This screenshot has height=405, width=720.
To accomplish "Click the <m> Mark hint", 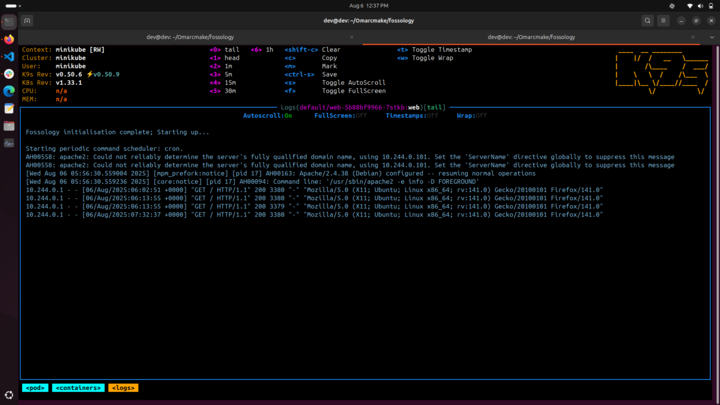I will click(x=310, y=66).
